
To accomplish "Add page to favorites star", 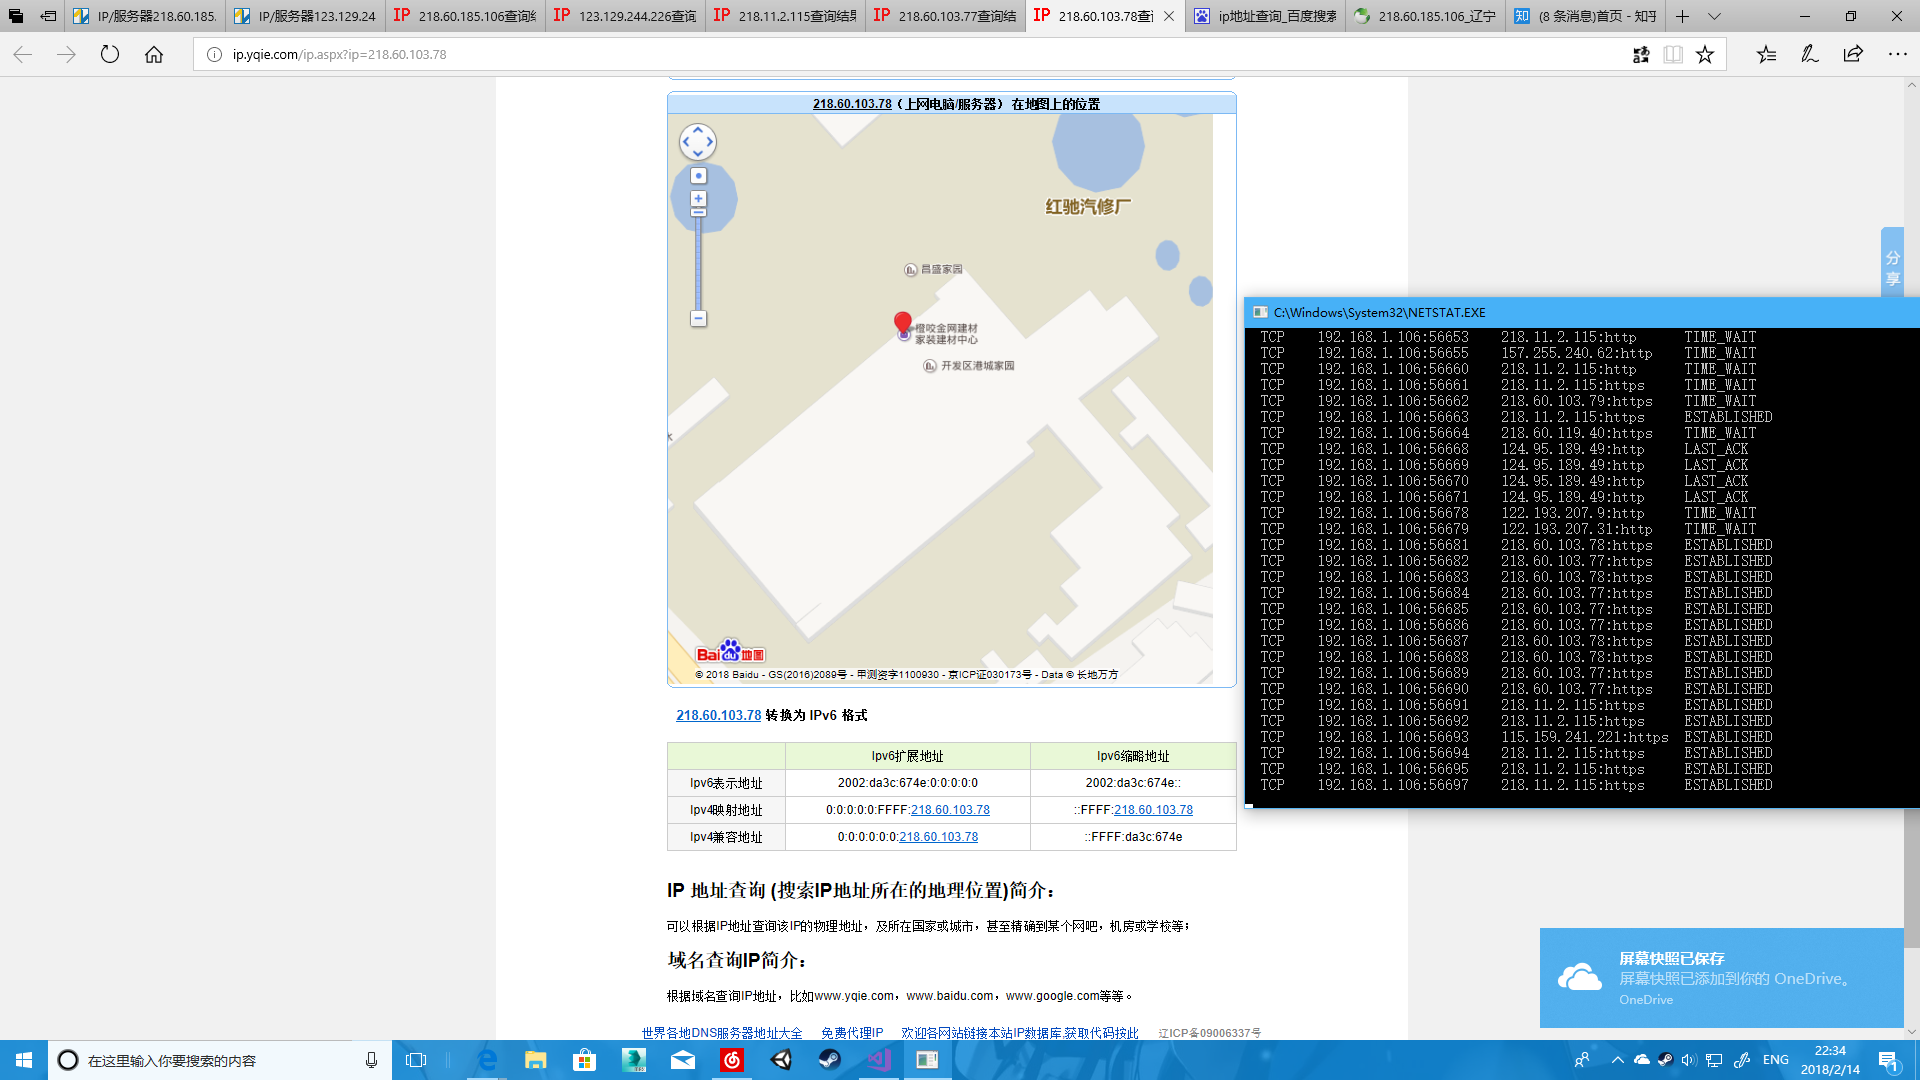I will pyautogui.click(x=1705, y=55).
